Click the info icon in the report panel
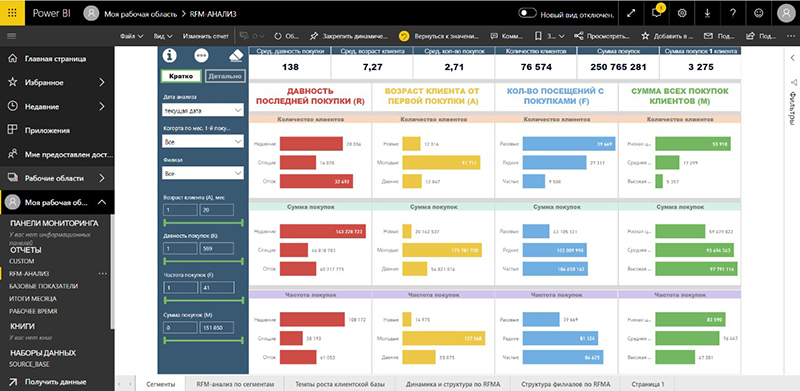Viewport: 800px width, 391px height. (x=169, y=55)
